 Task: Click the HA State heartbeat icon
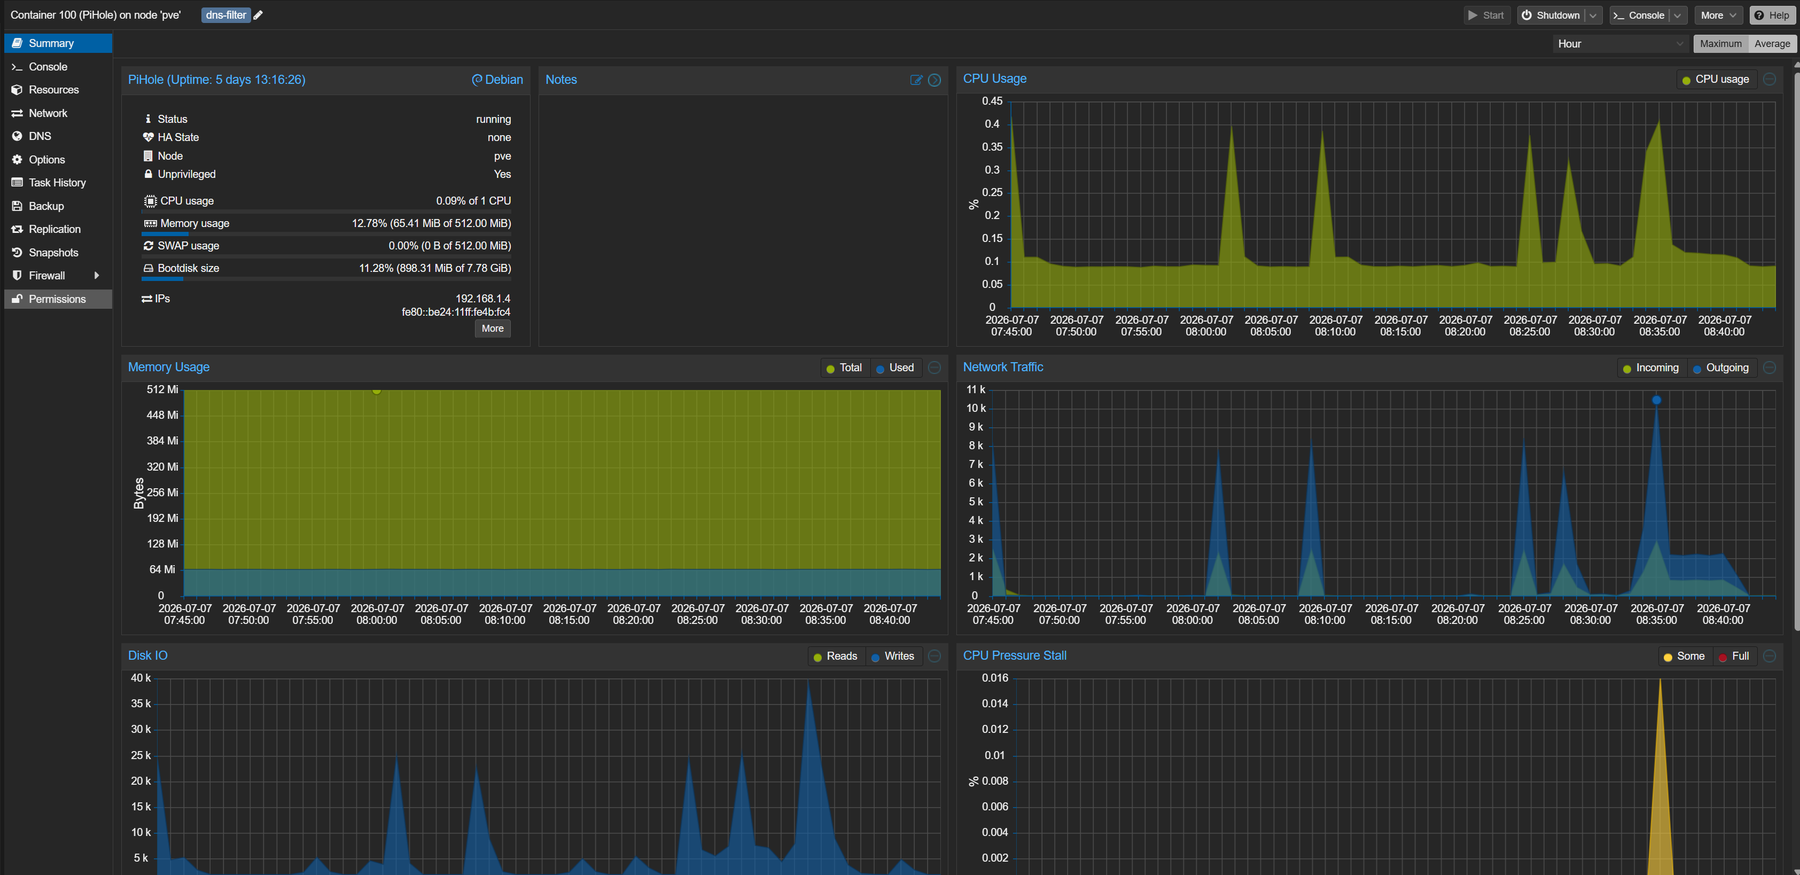(x=148, y=137)
